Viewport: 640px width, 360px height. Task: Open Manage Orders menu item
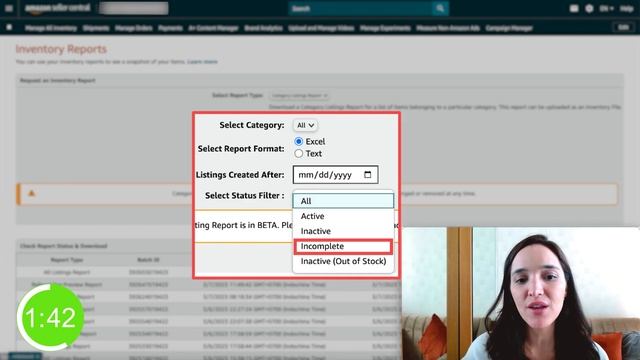pyautogui.click(x=133, y=28)
